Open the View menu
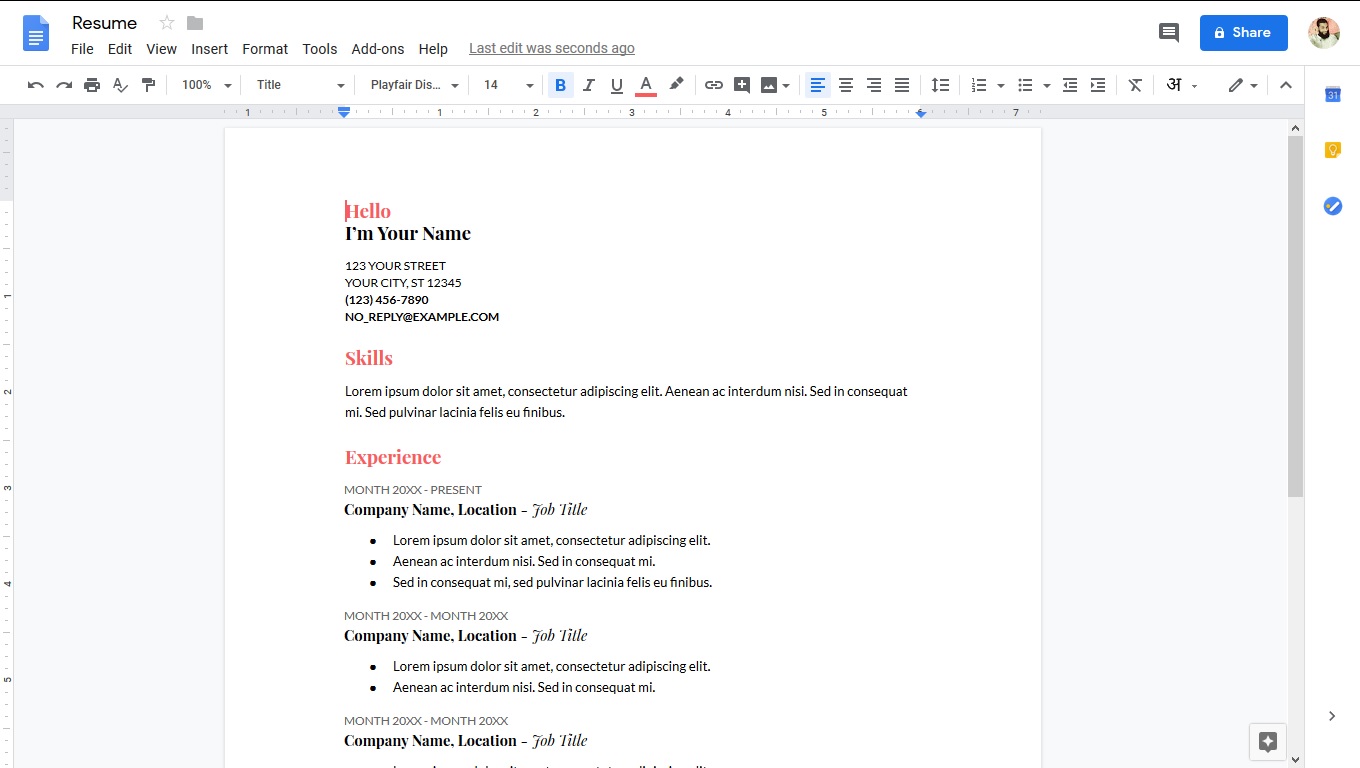 point(161,49)
